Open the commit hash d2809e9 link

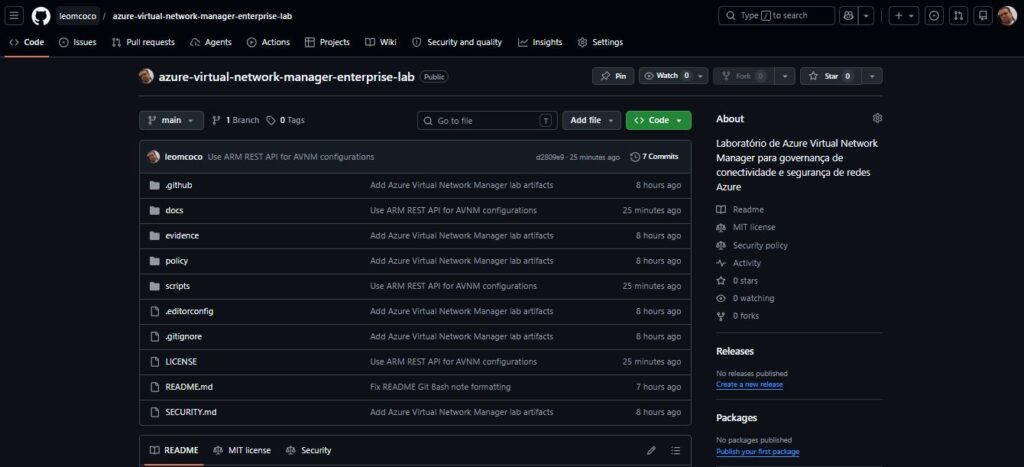pyautogui.click(x=550, y=157)
